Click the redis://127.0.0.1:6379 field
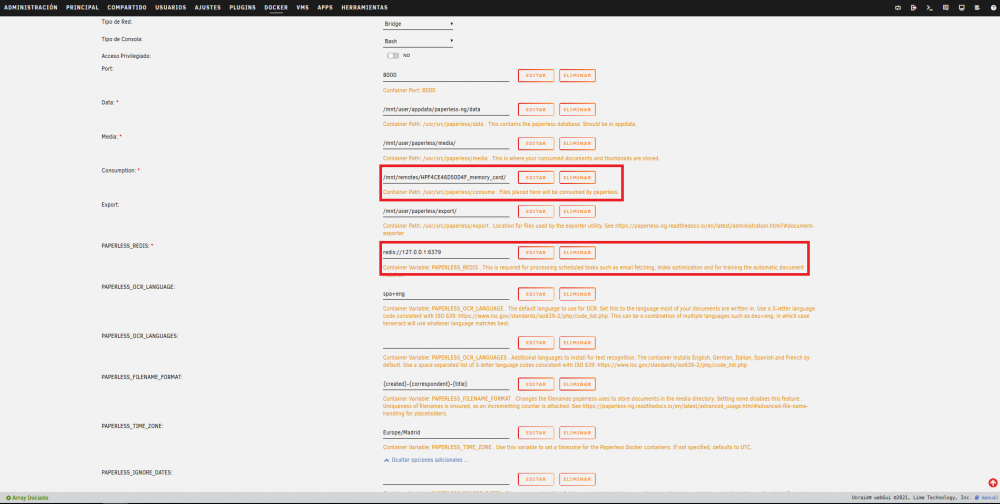Image resolution: width=1000 pixels, height=504 pixels. (x=446, y=253)
